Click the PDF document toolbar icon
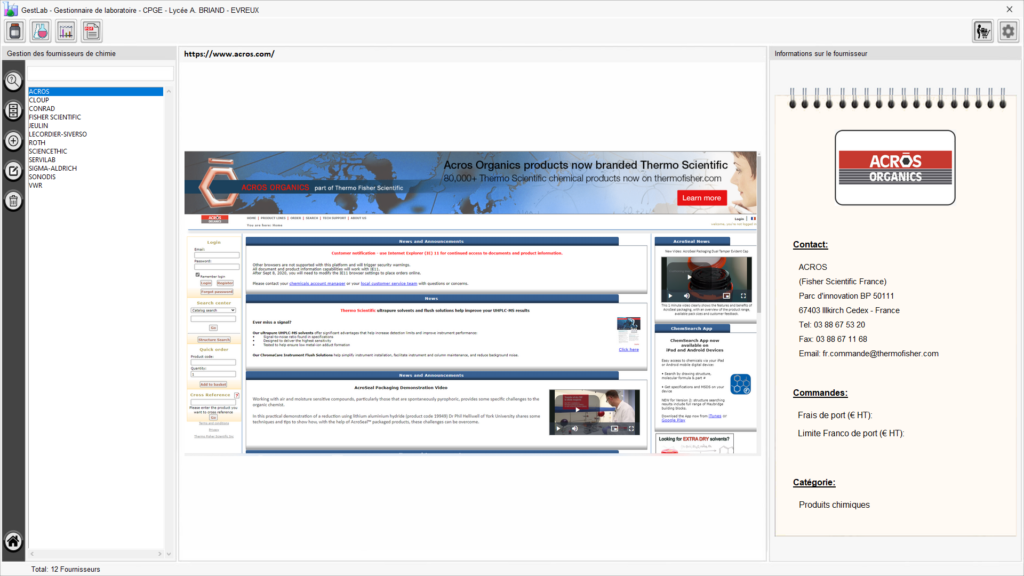 pyautogui.click(x=93, y=32)
